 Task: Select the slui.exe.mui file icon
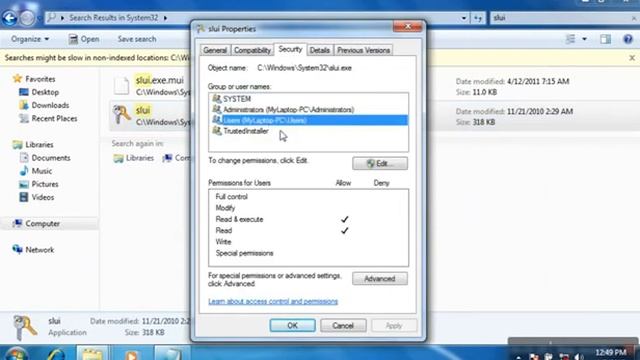[x=122, y=85]
